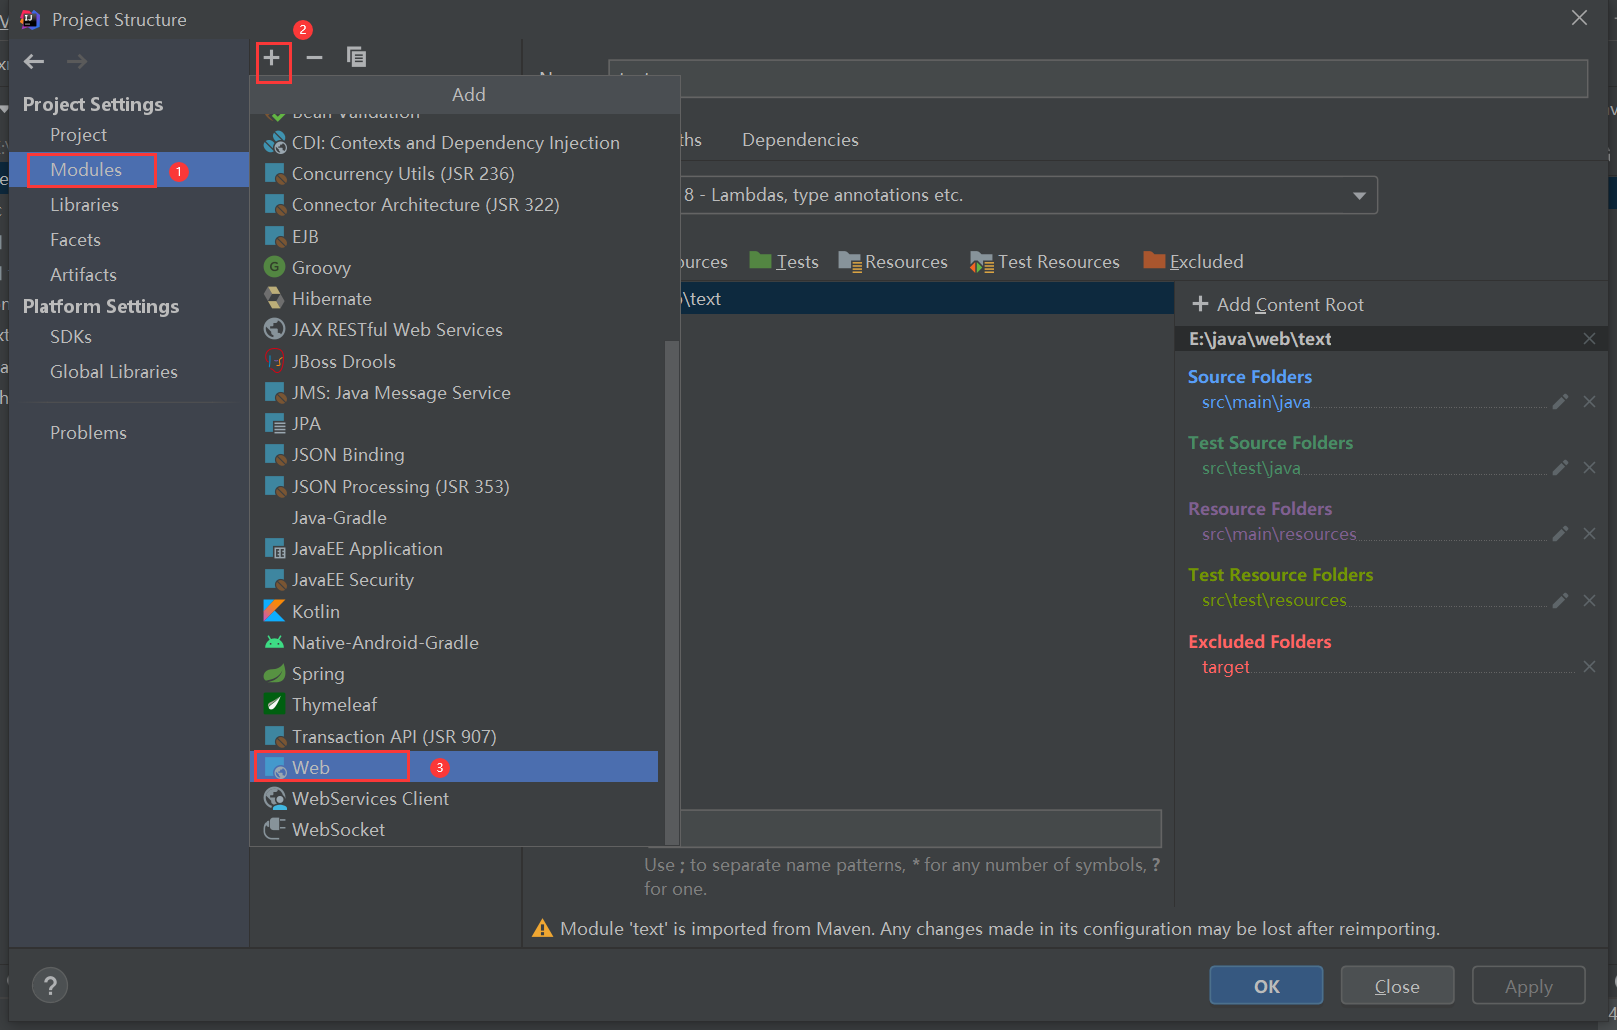
Task: Choose JSON Processing (JSR 353) entry
Action: tap(454, 487)
